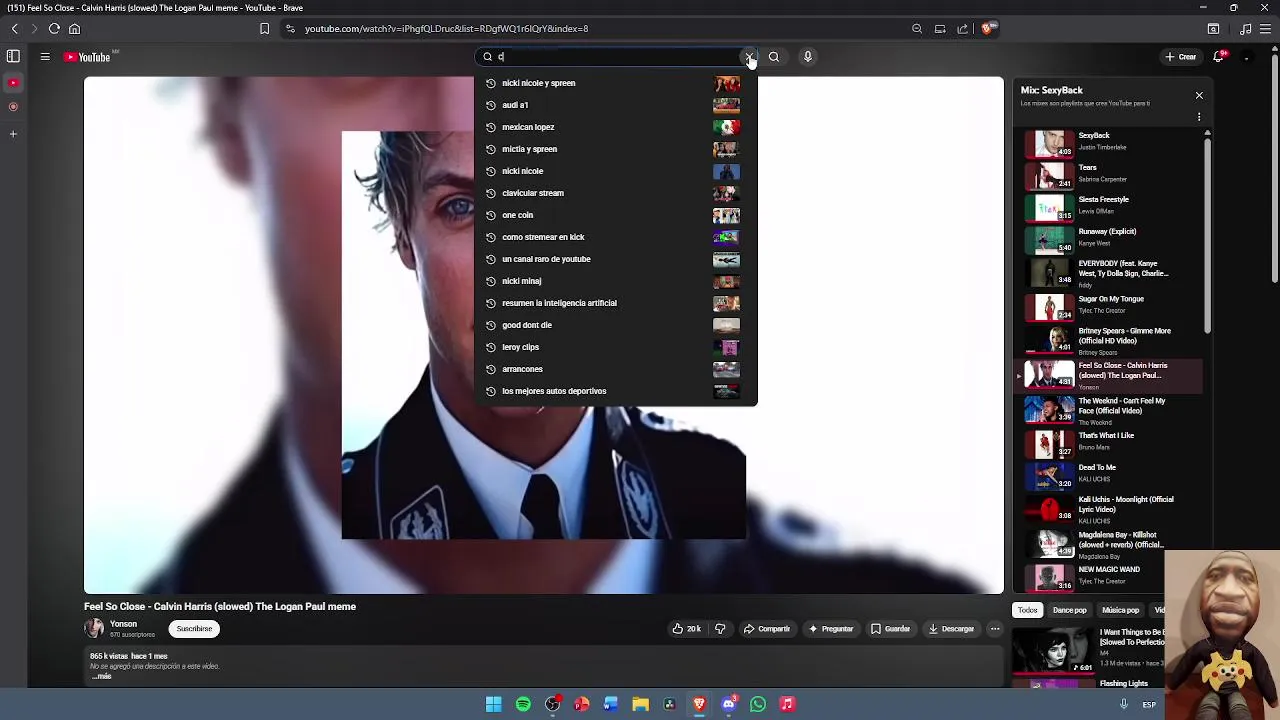Viewport: 1280px width, 720px height.
Task: Play Britney Spears Gimme More in playlist
Action: point(1110,340)
